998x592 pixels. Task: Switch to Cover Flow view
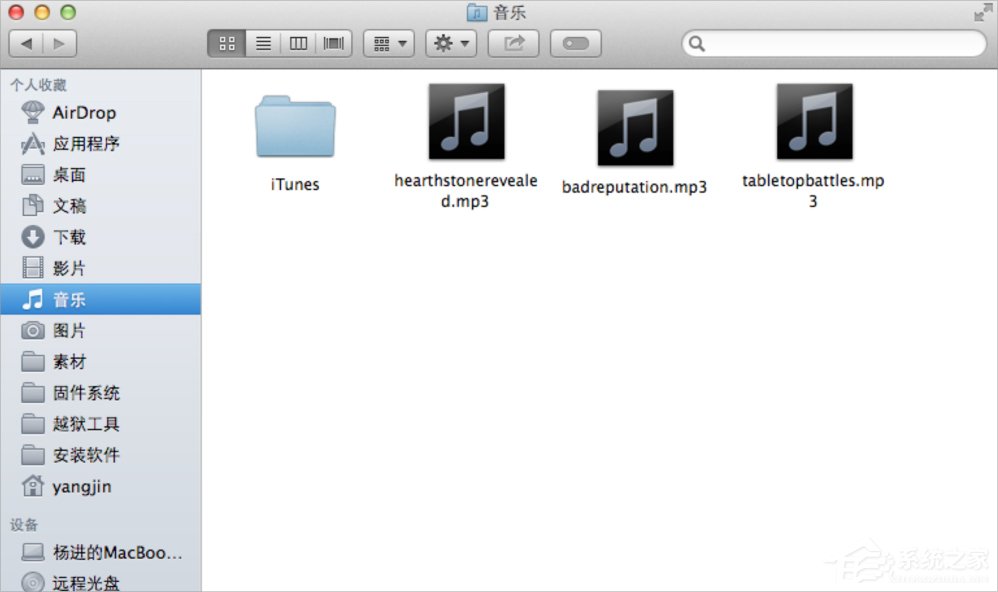[x=333, y=43]
